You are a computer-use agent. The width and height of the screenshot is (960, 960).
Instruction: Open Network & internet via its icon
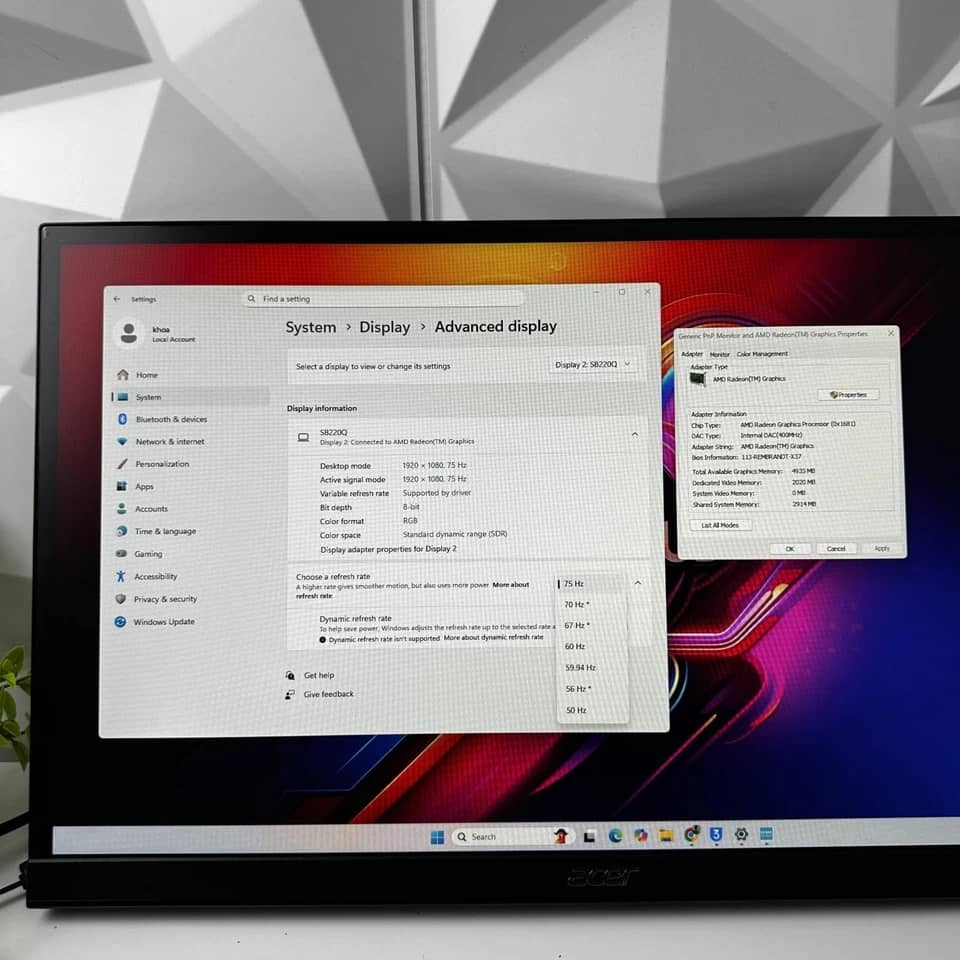(122, 441)
